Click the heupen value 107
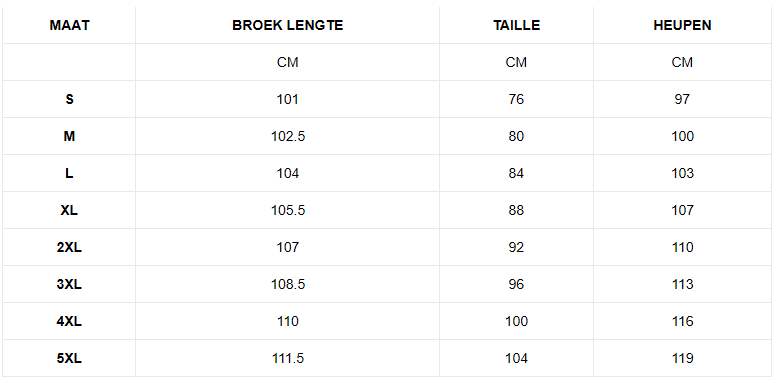This screenshot has height=383, width=777. [x=682, y=210]
